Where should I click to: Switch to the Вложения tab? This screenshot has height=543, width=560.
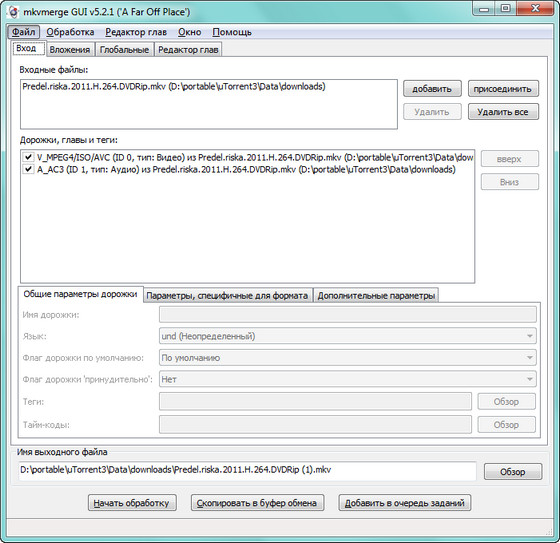click(70, 50)
